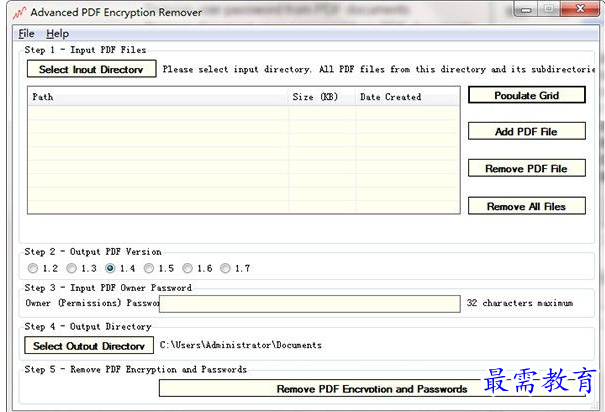
Task: Minimize the Advanced PDF Encryption Remover window
Action: (526, 9)
